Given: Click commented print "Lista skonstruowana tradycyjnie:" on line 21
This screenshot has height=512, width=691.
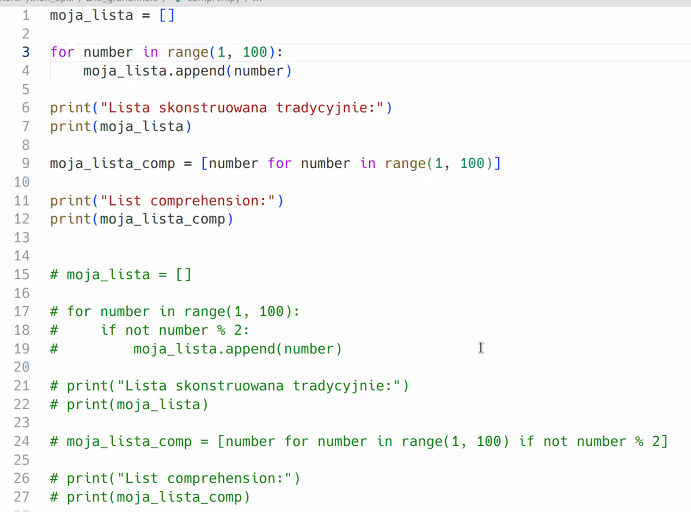Looking at the screenshot, I should click(229, 386).
